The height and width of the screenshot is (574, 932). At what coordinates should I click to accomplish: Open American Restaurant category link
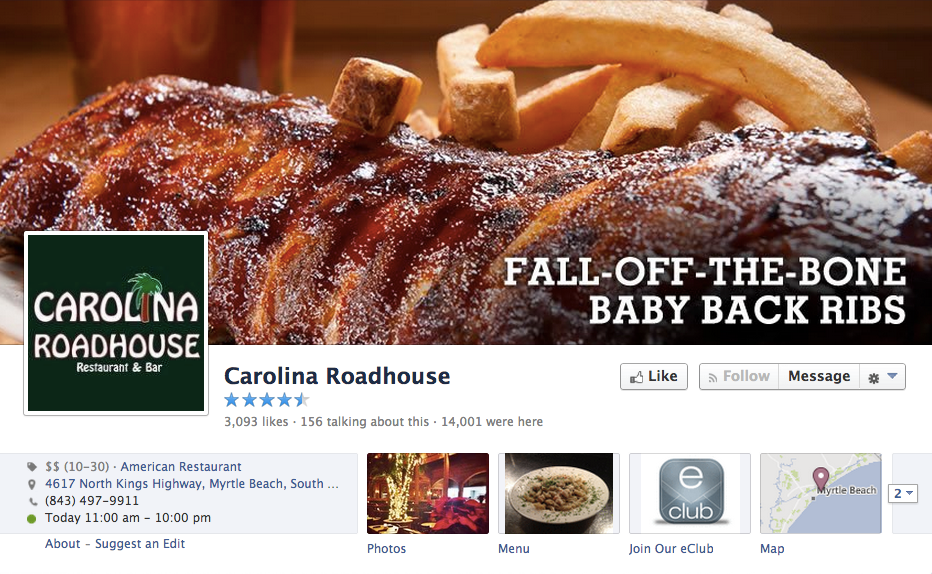click(181, 466)
